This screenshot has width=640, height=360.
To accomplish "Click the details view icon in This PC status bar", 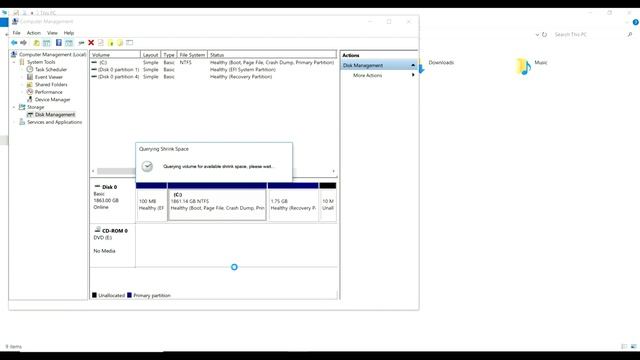I will pos(624,347).
